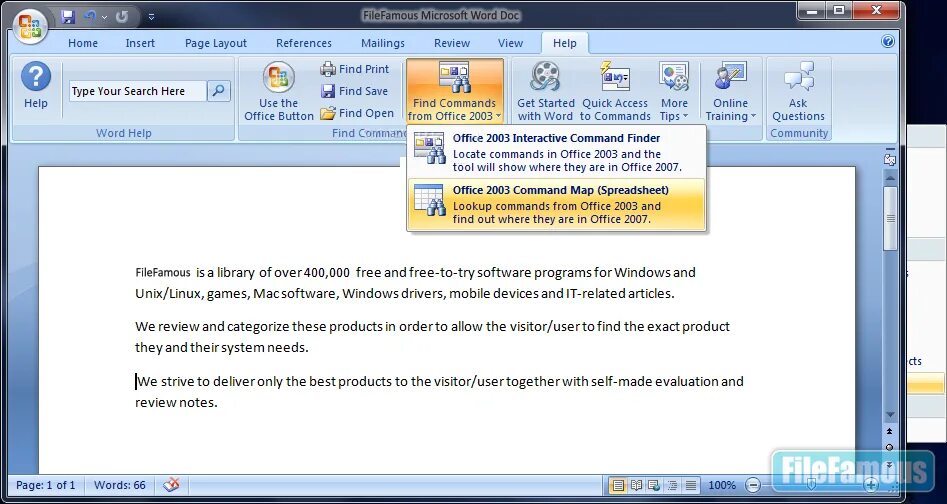Click the Previous Page double-arrow button
The image size is (947, 504).
point(890,432)
